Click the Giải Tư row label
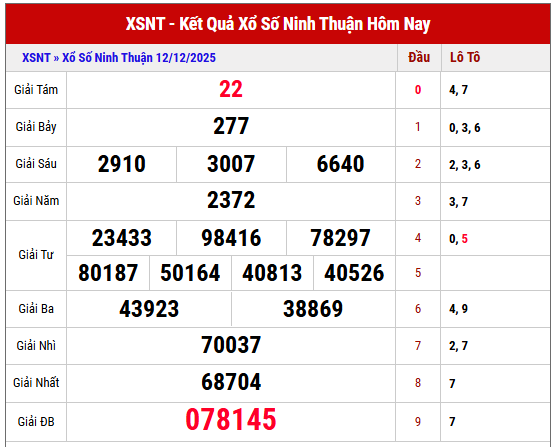The width and height of the screenshot is (556, 447). coord(36,255)
